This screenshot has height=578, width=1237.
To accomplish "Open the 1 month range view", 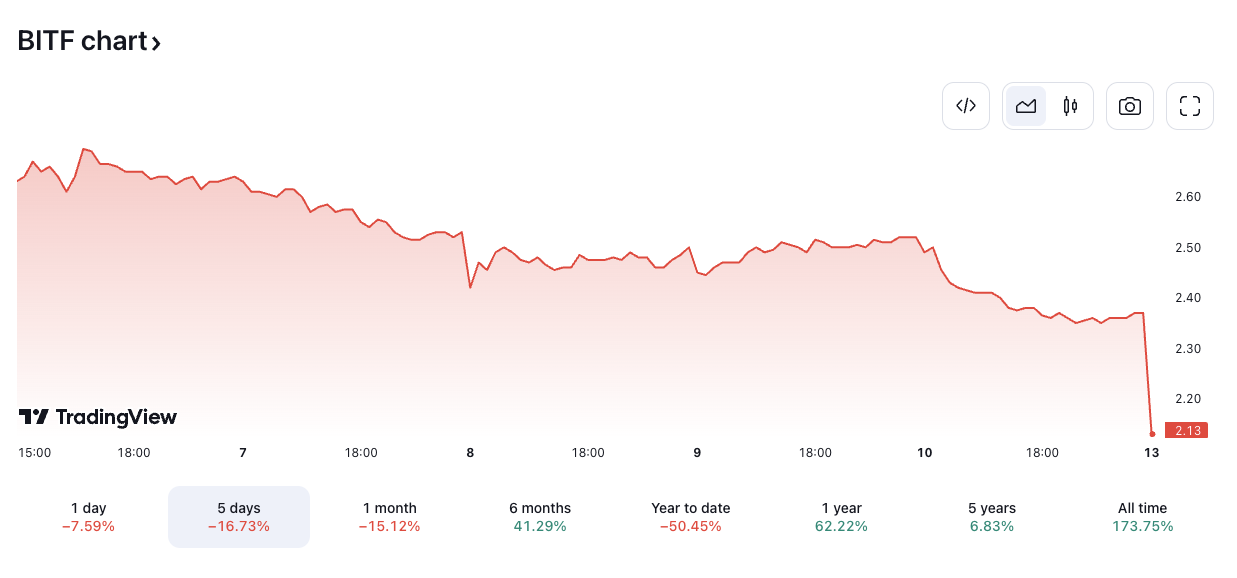I will [389, 516].
